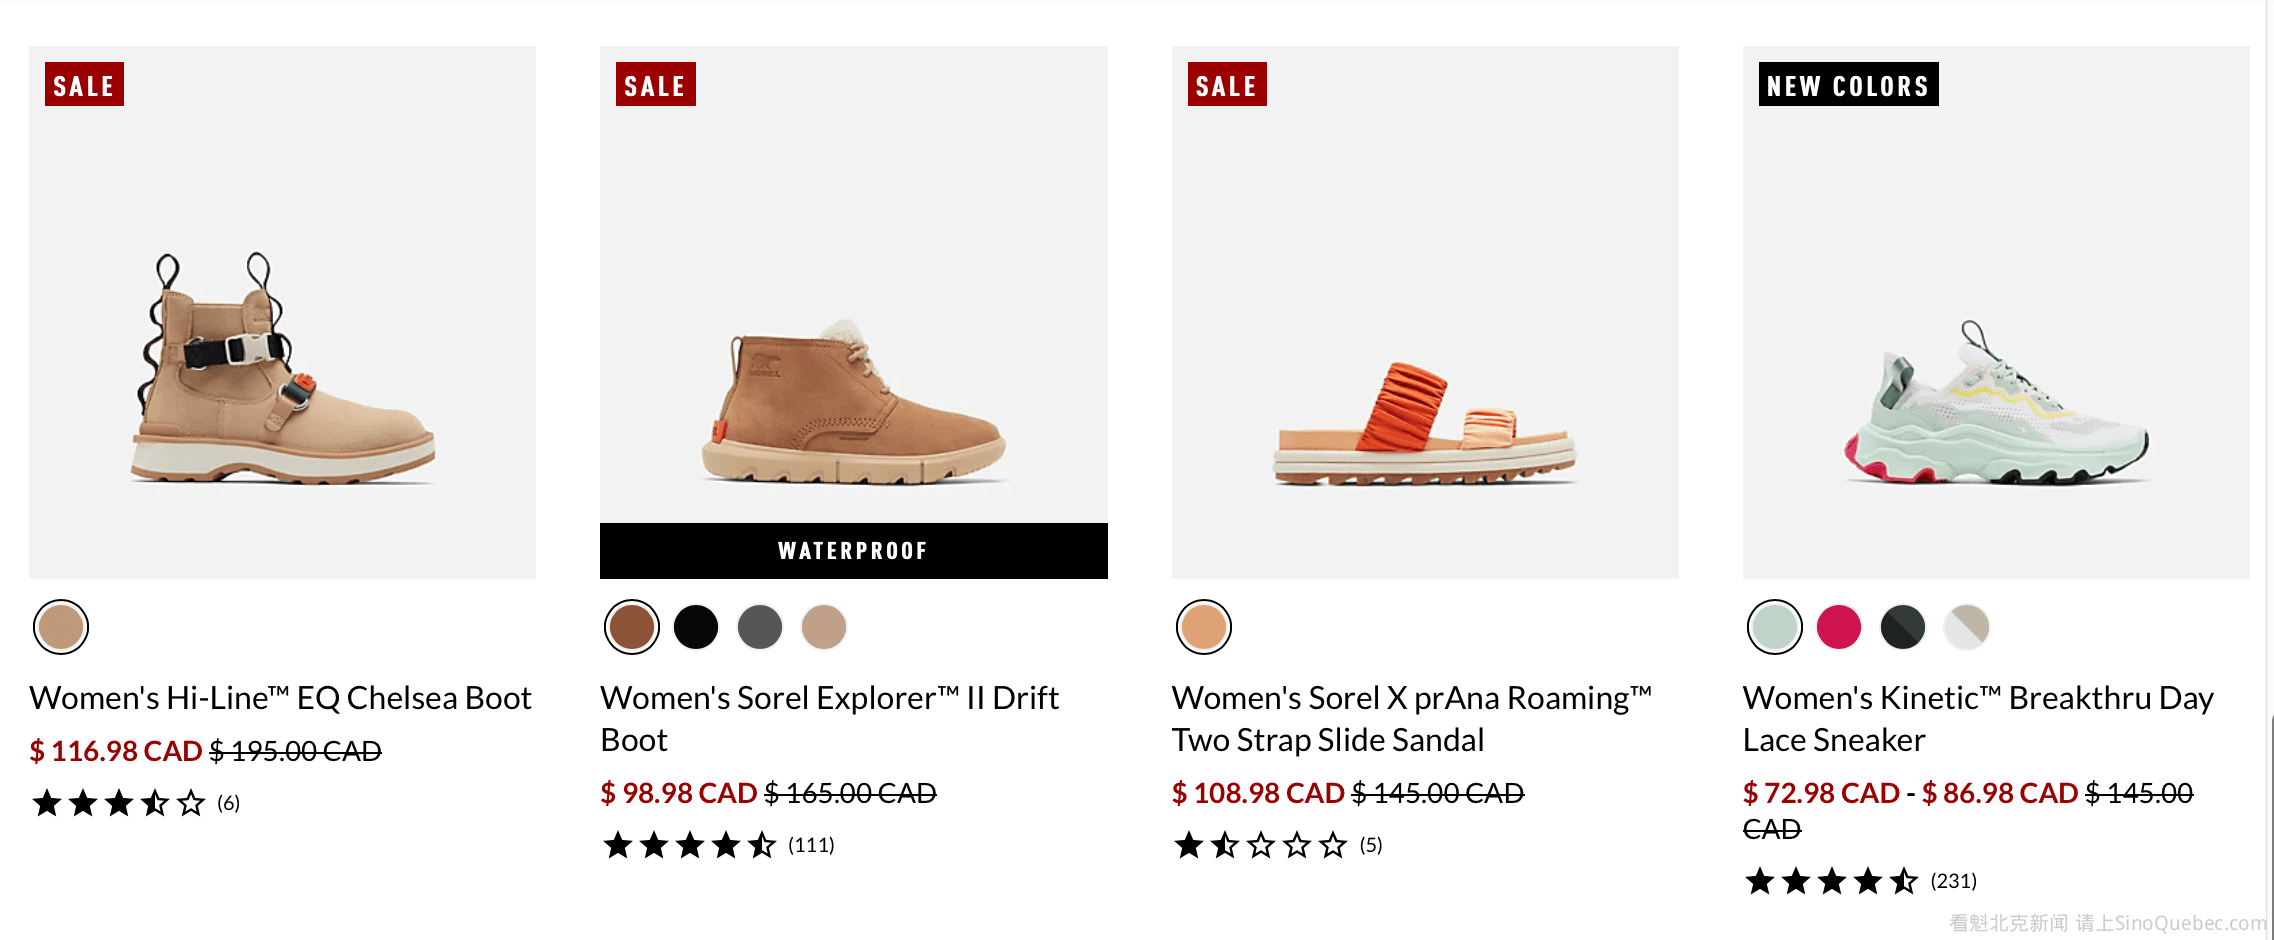Select the mint green Kinetic sneaker swatch
2274x940 pixels.
[1775, 627]
